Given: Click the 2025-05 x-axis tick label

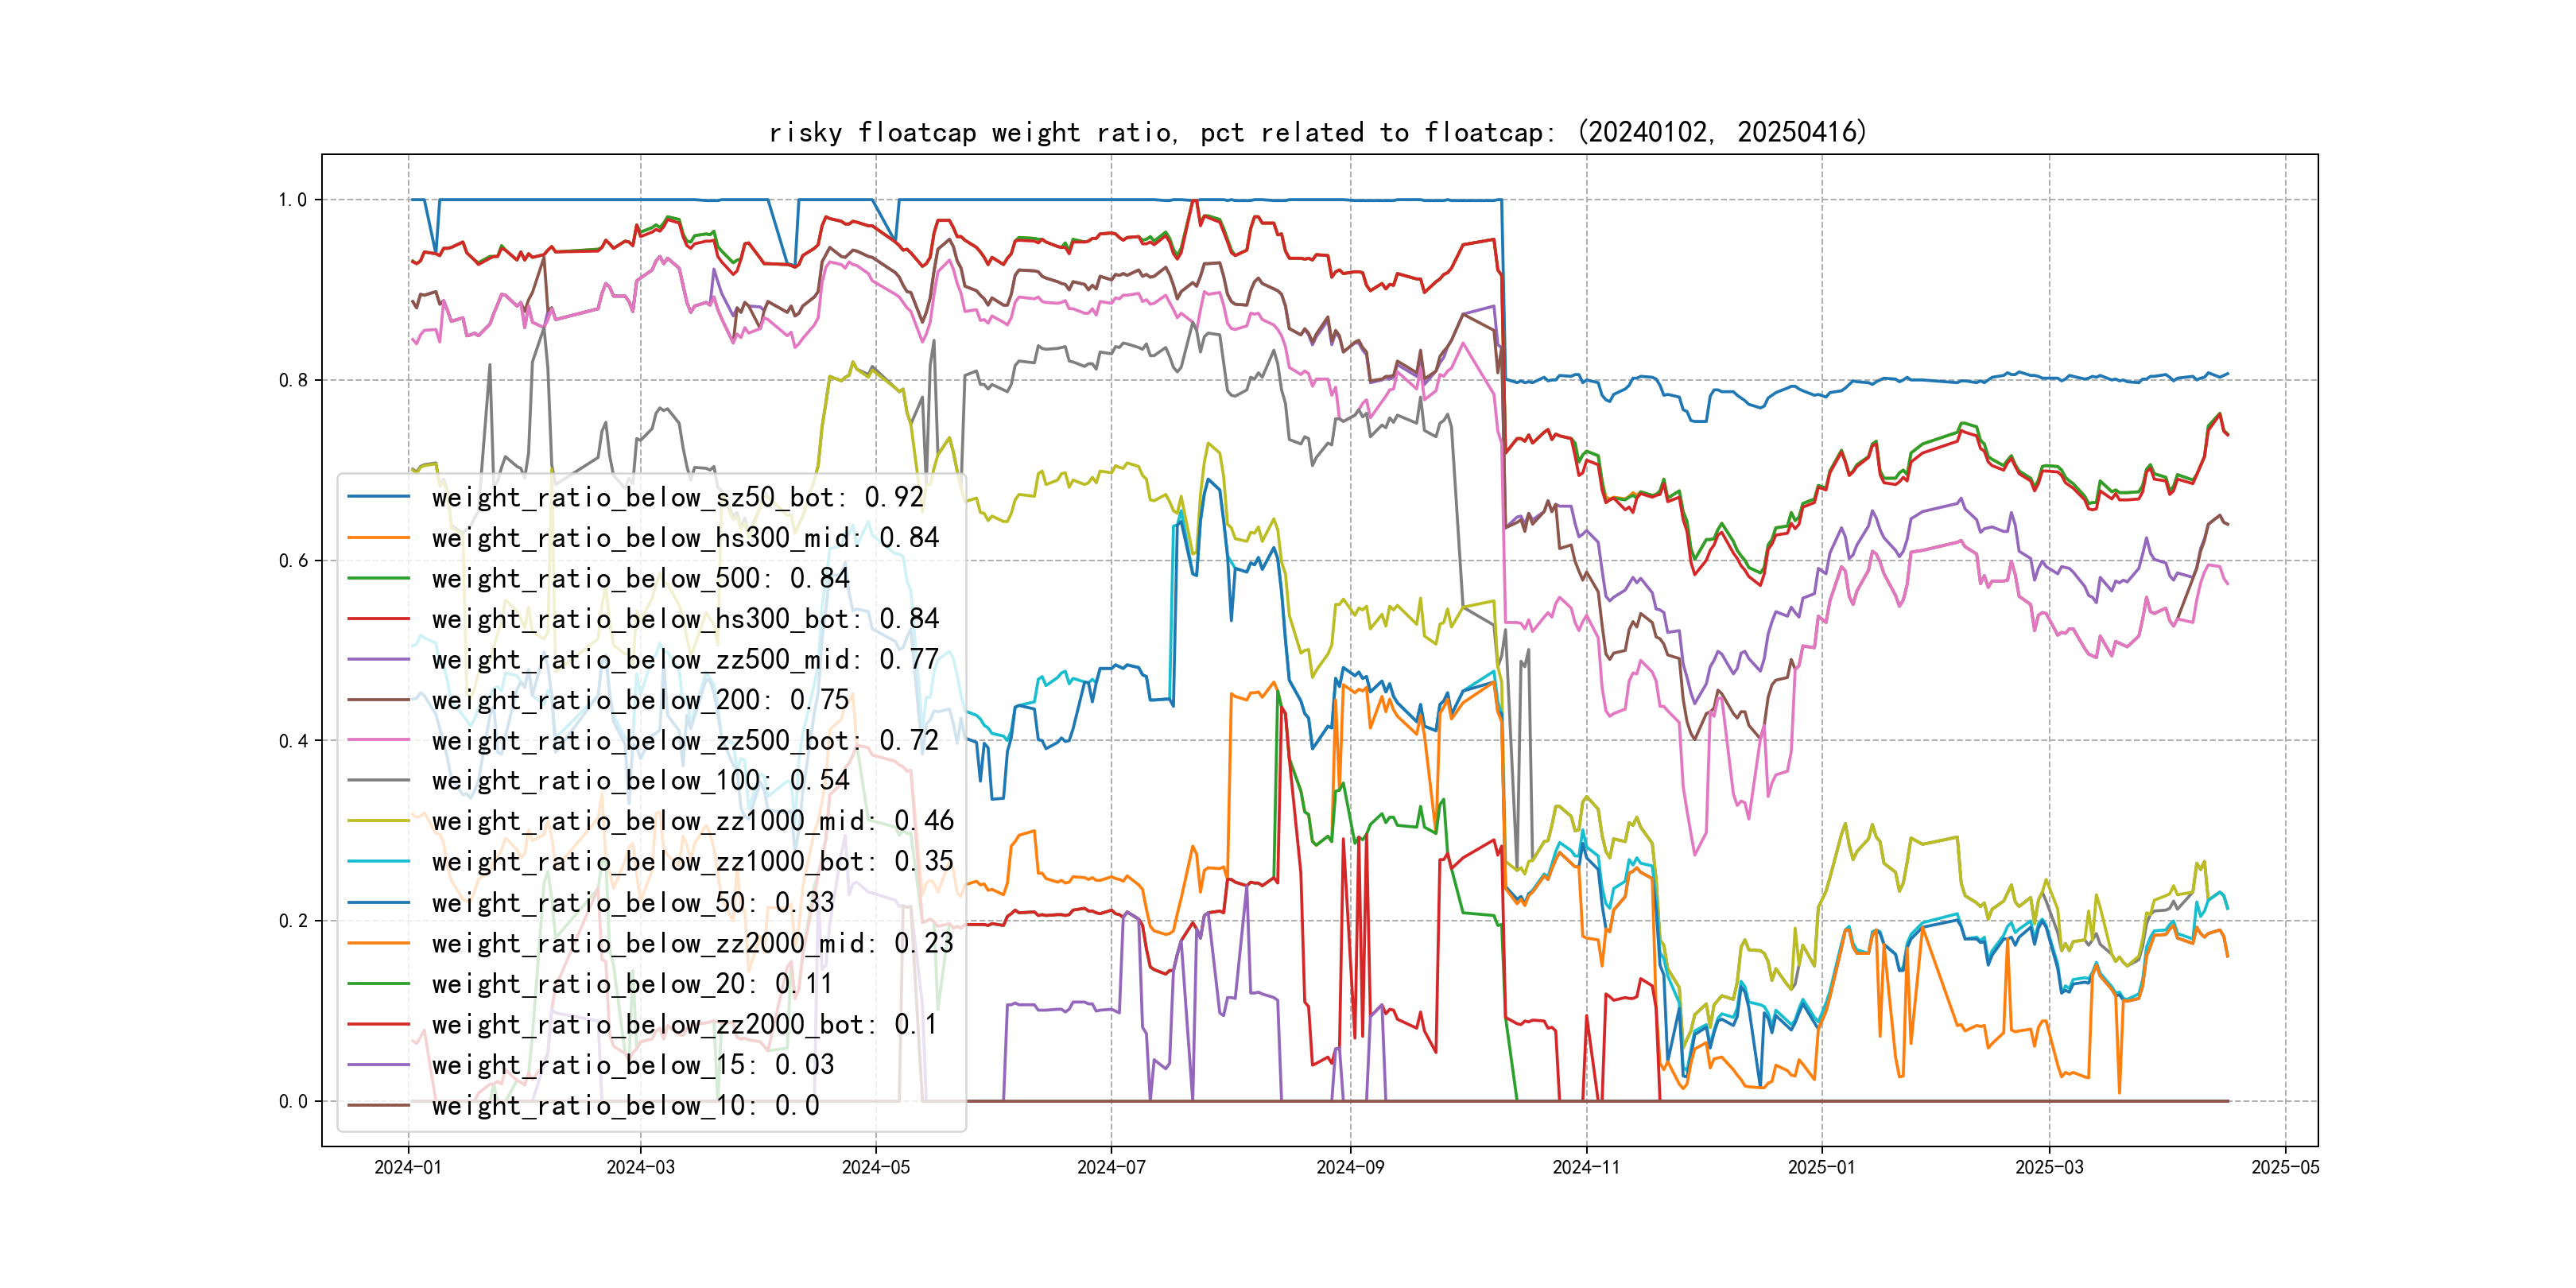Looking at the screenshot, I should [2284, 1167].
